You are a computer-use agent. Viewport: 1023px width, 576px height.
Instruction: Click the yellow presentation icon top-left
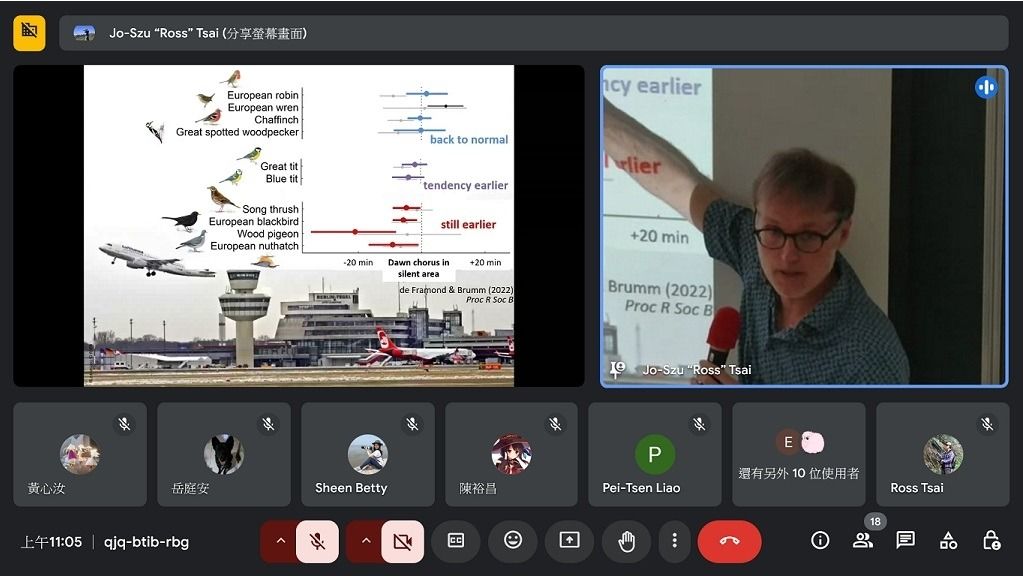point(29,32)
